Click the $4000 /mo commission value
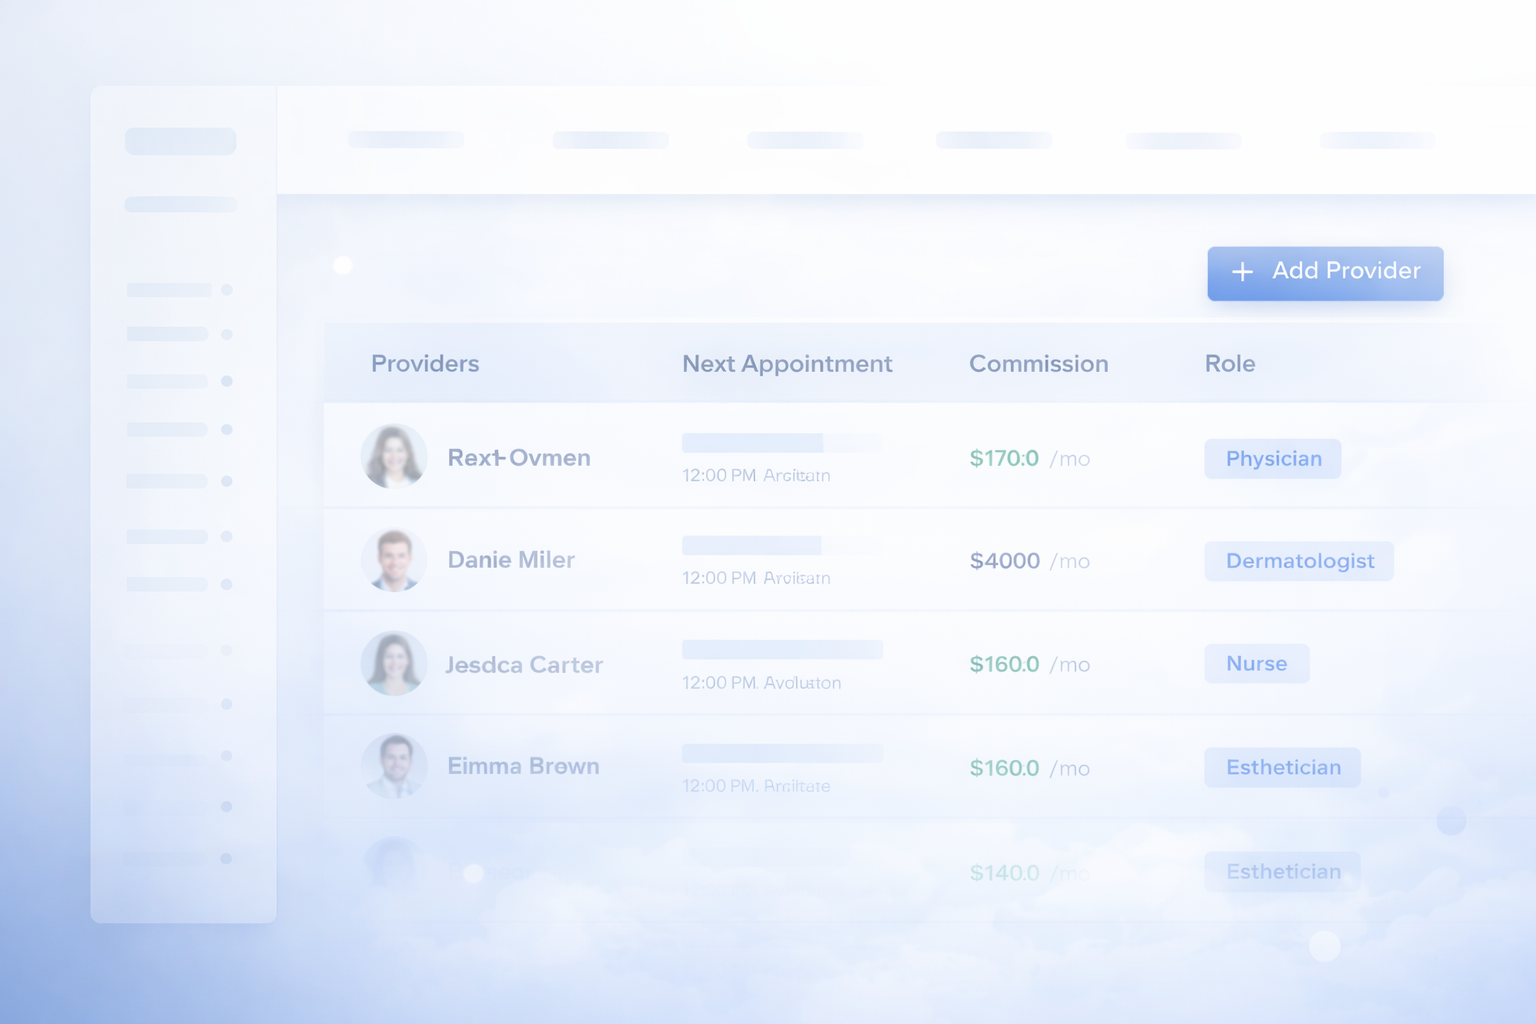 1006,561
